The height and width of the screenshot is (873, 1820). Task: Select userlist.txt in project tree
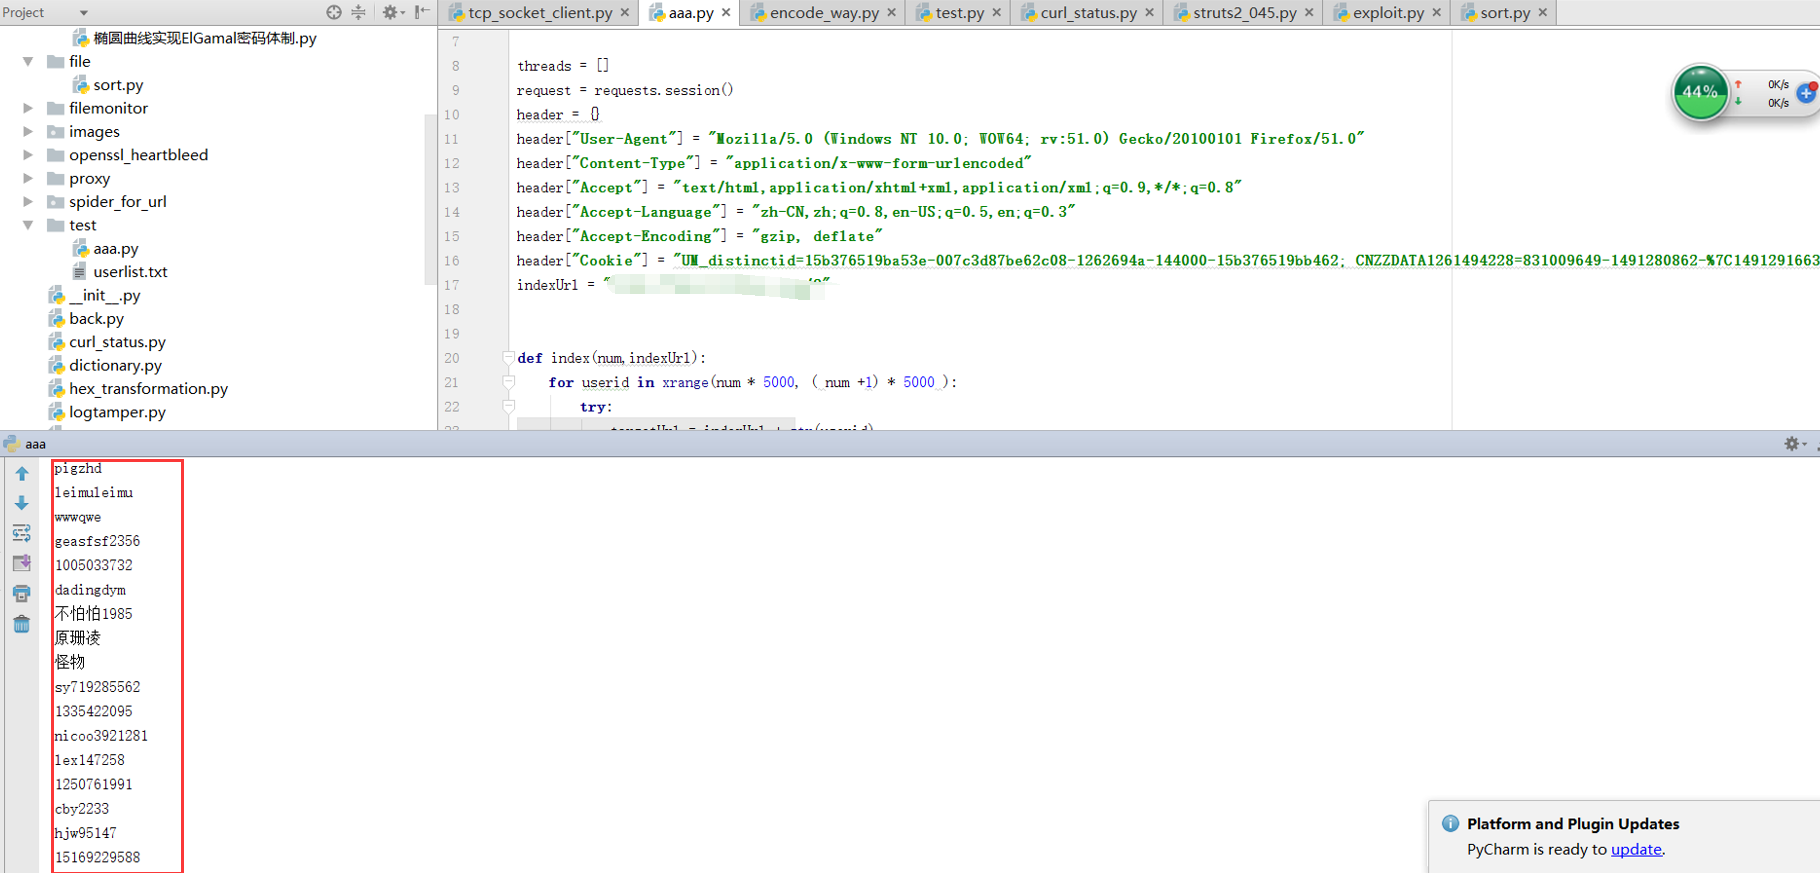[130, 272]
